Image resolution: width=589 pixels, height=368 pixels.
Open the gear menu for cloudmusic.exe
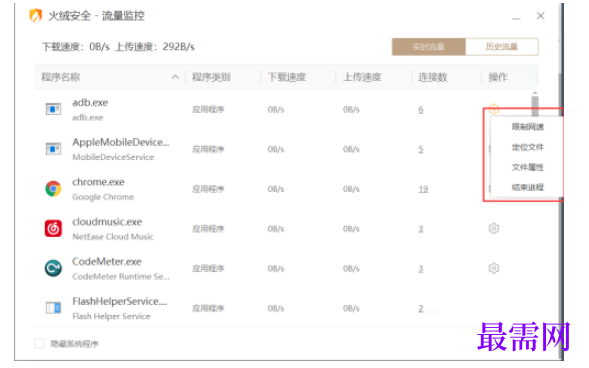[x=494, y=228]
